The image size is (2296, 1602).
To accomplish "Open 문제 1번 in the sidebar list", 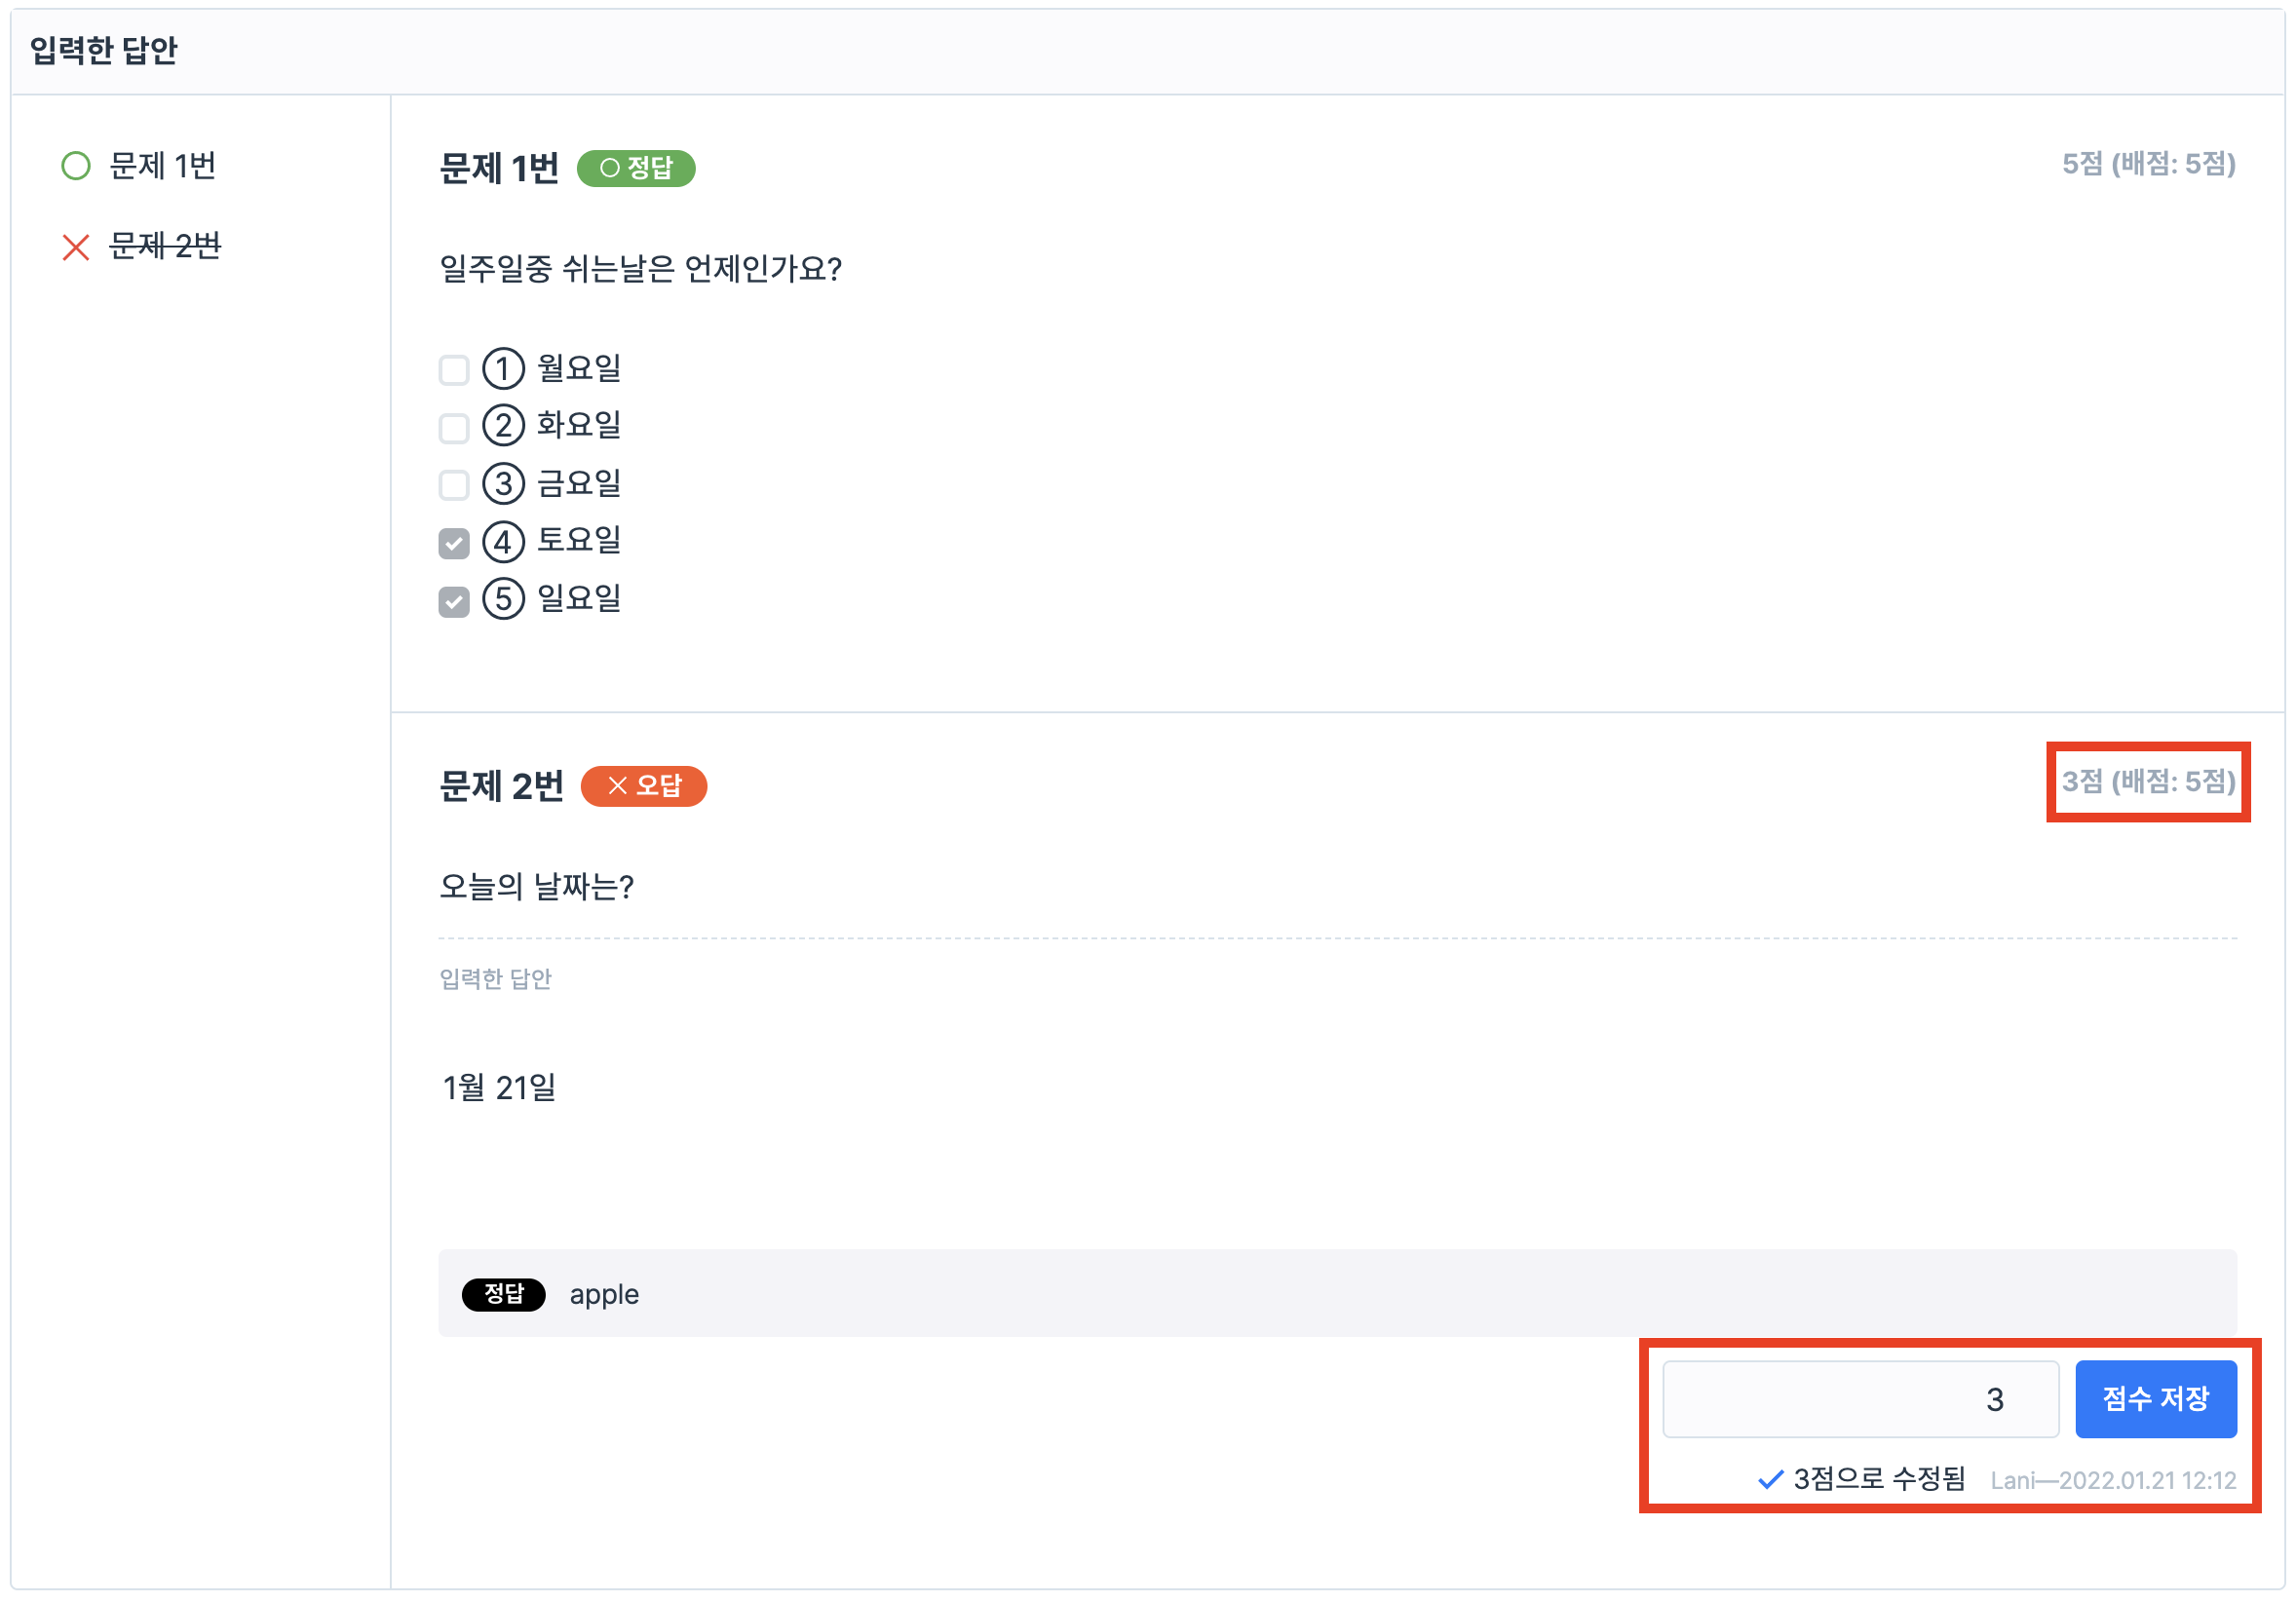I will coord(162,166).
